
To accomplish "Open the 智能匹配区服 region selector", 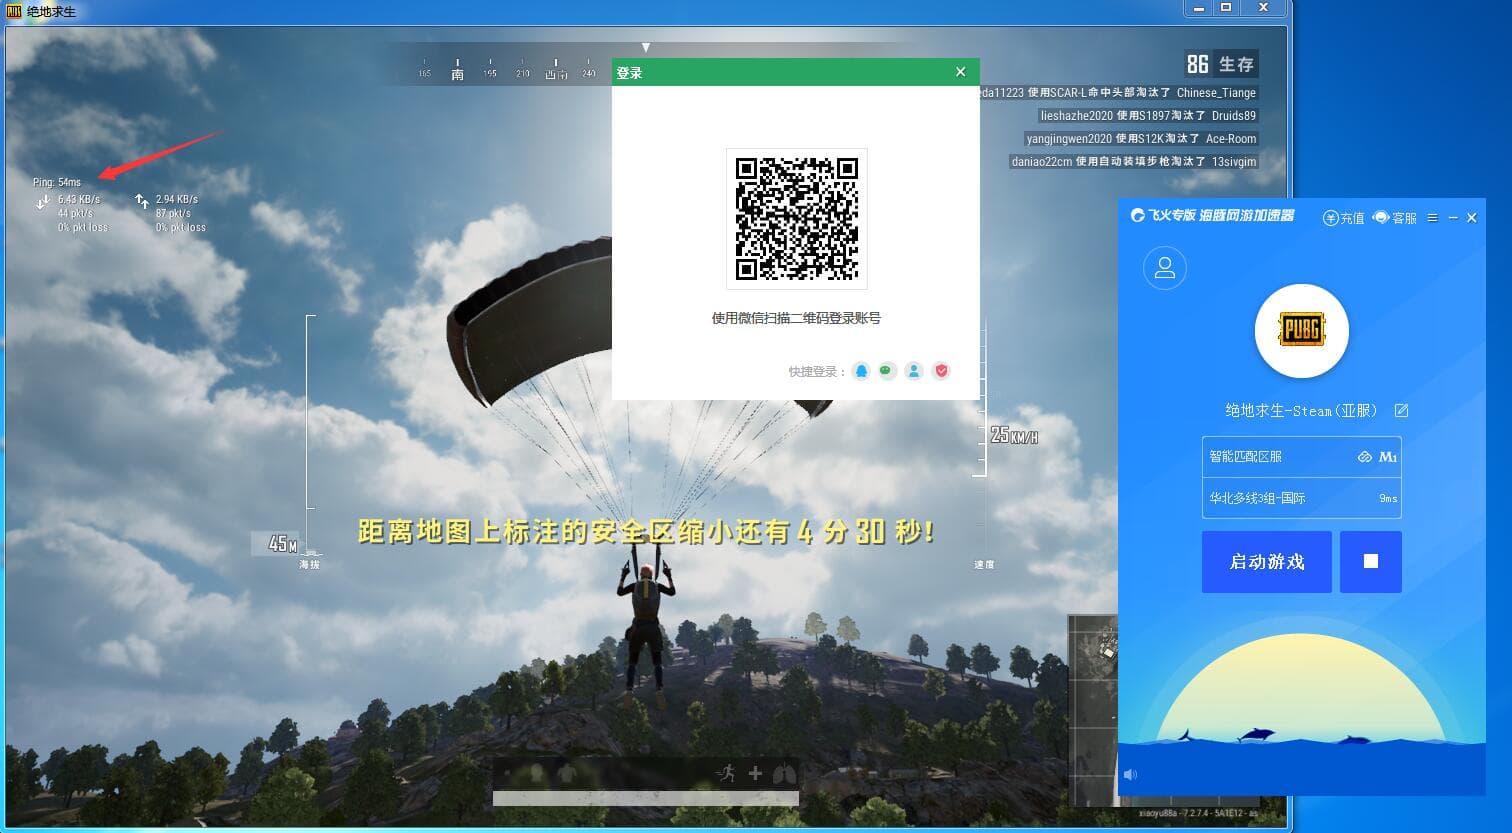I will [1301, 457].
